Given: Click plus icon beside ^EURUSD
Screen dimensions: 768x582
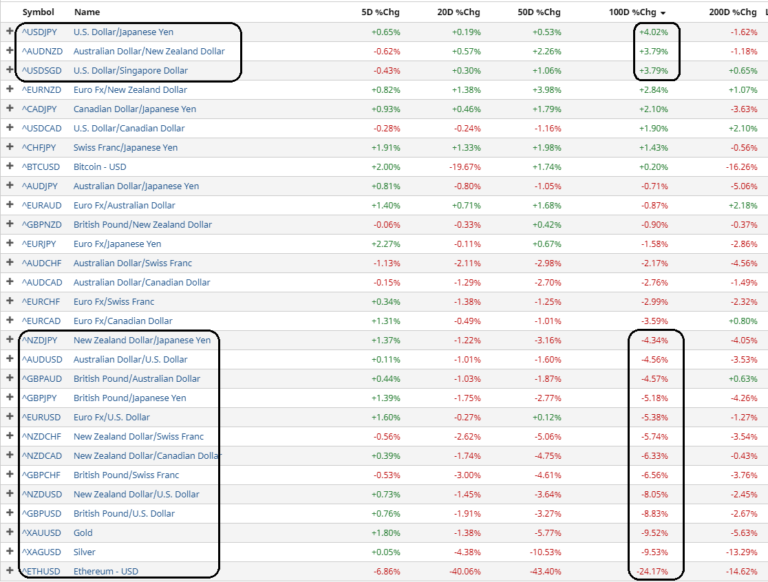Looking at the screenshot, I should coord(10,417).
